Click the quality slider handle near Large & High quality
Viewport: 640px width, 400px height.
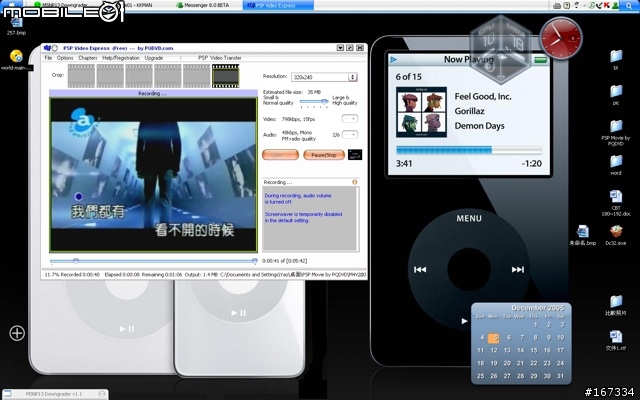click(324, 101)
